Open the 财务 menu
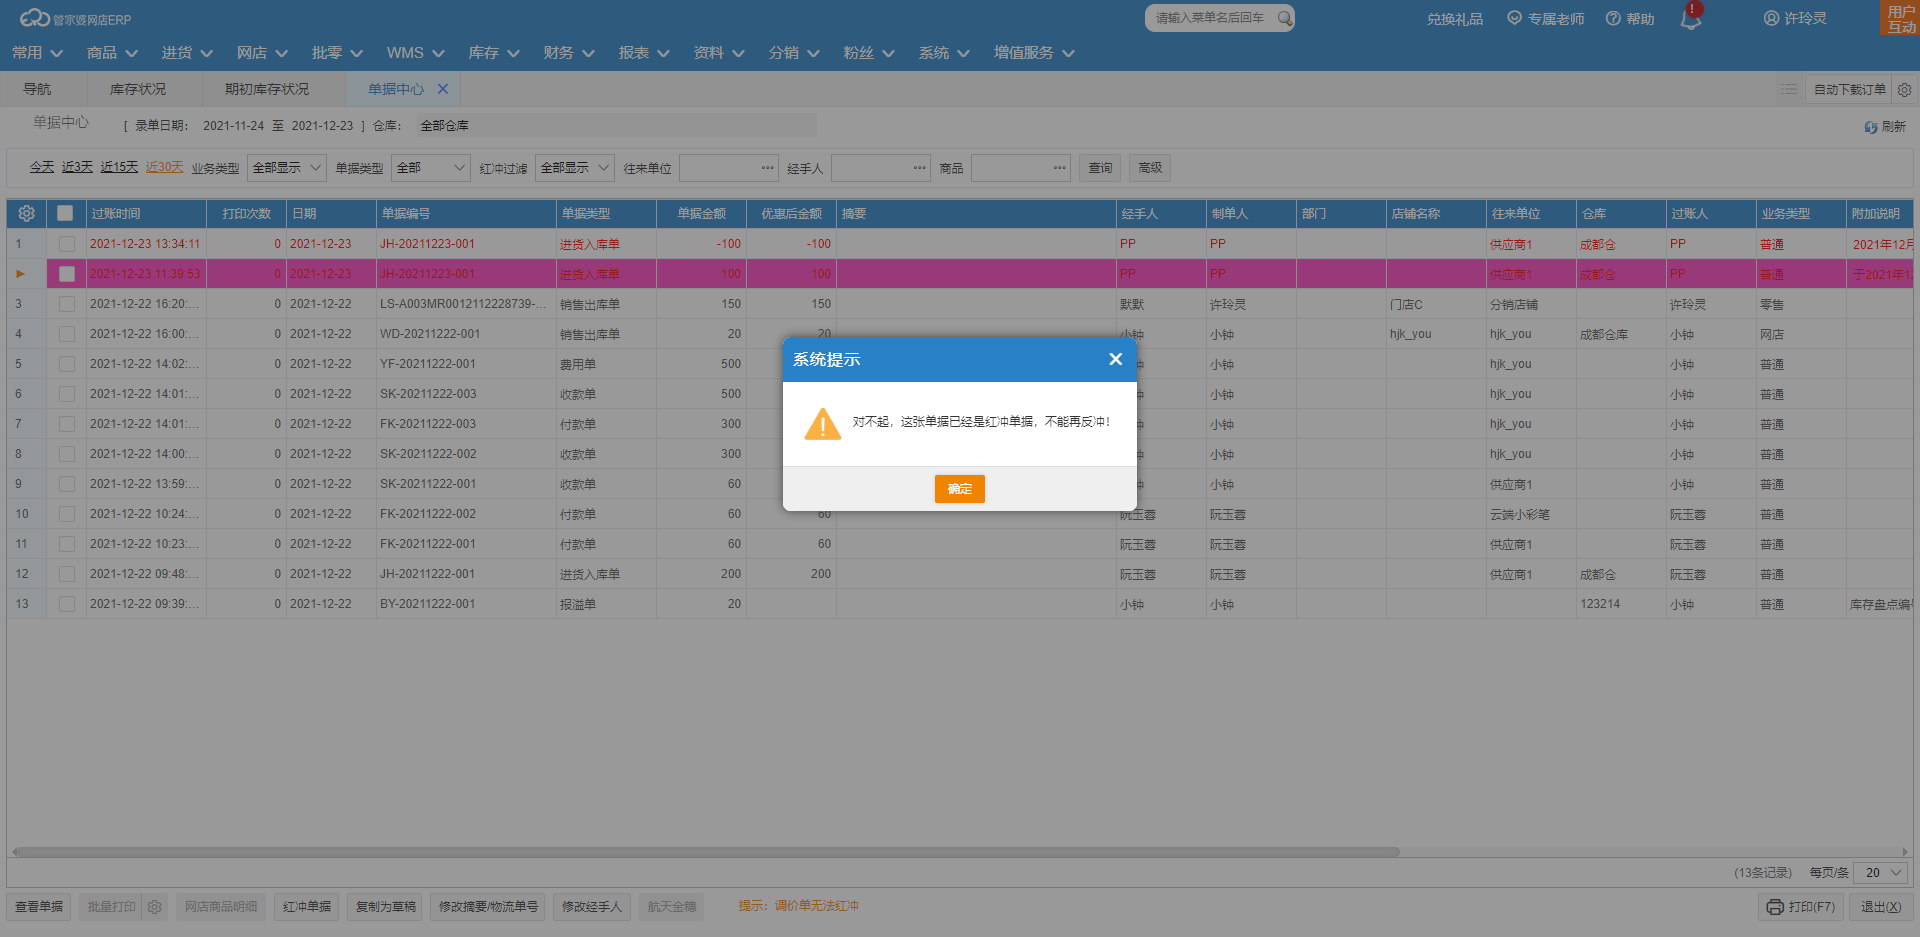This screenshot has width=1920, height=937. tap(568, 53)
